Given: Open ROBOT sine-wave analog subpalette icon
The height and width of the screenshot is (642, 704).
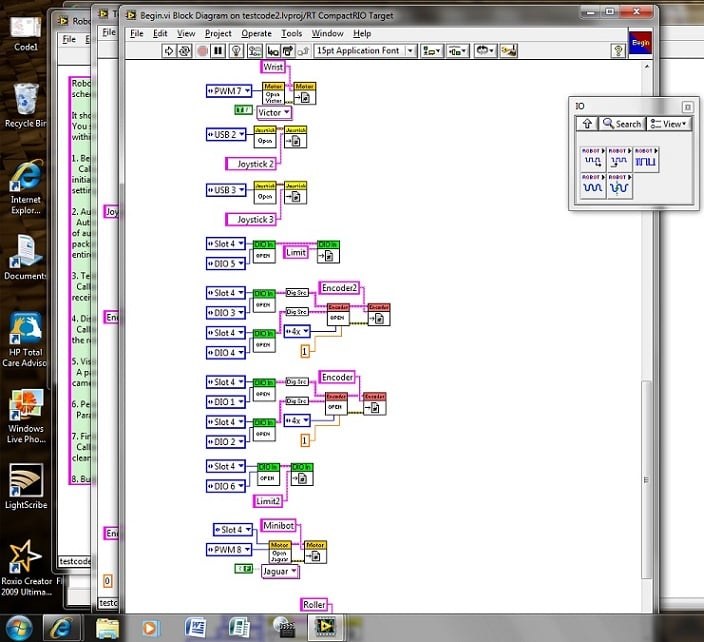Looking at the screenshot, I should click(593, 185).
